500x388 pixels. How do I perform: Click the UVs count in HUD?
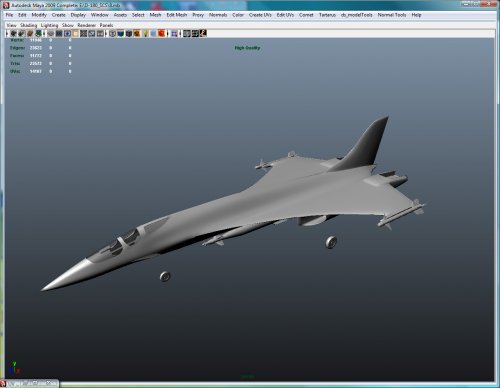[36, 71]
